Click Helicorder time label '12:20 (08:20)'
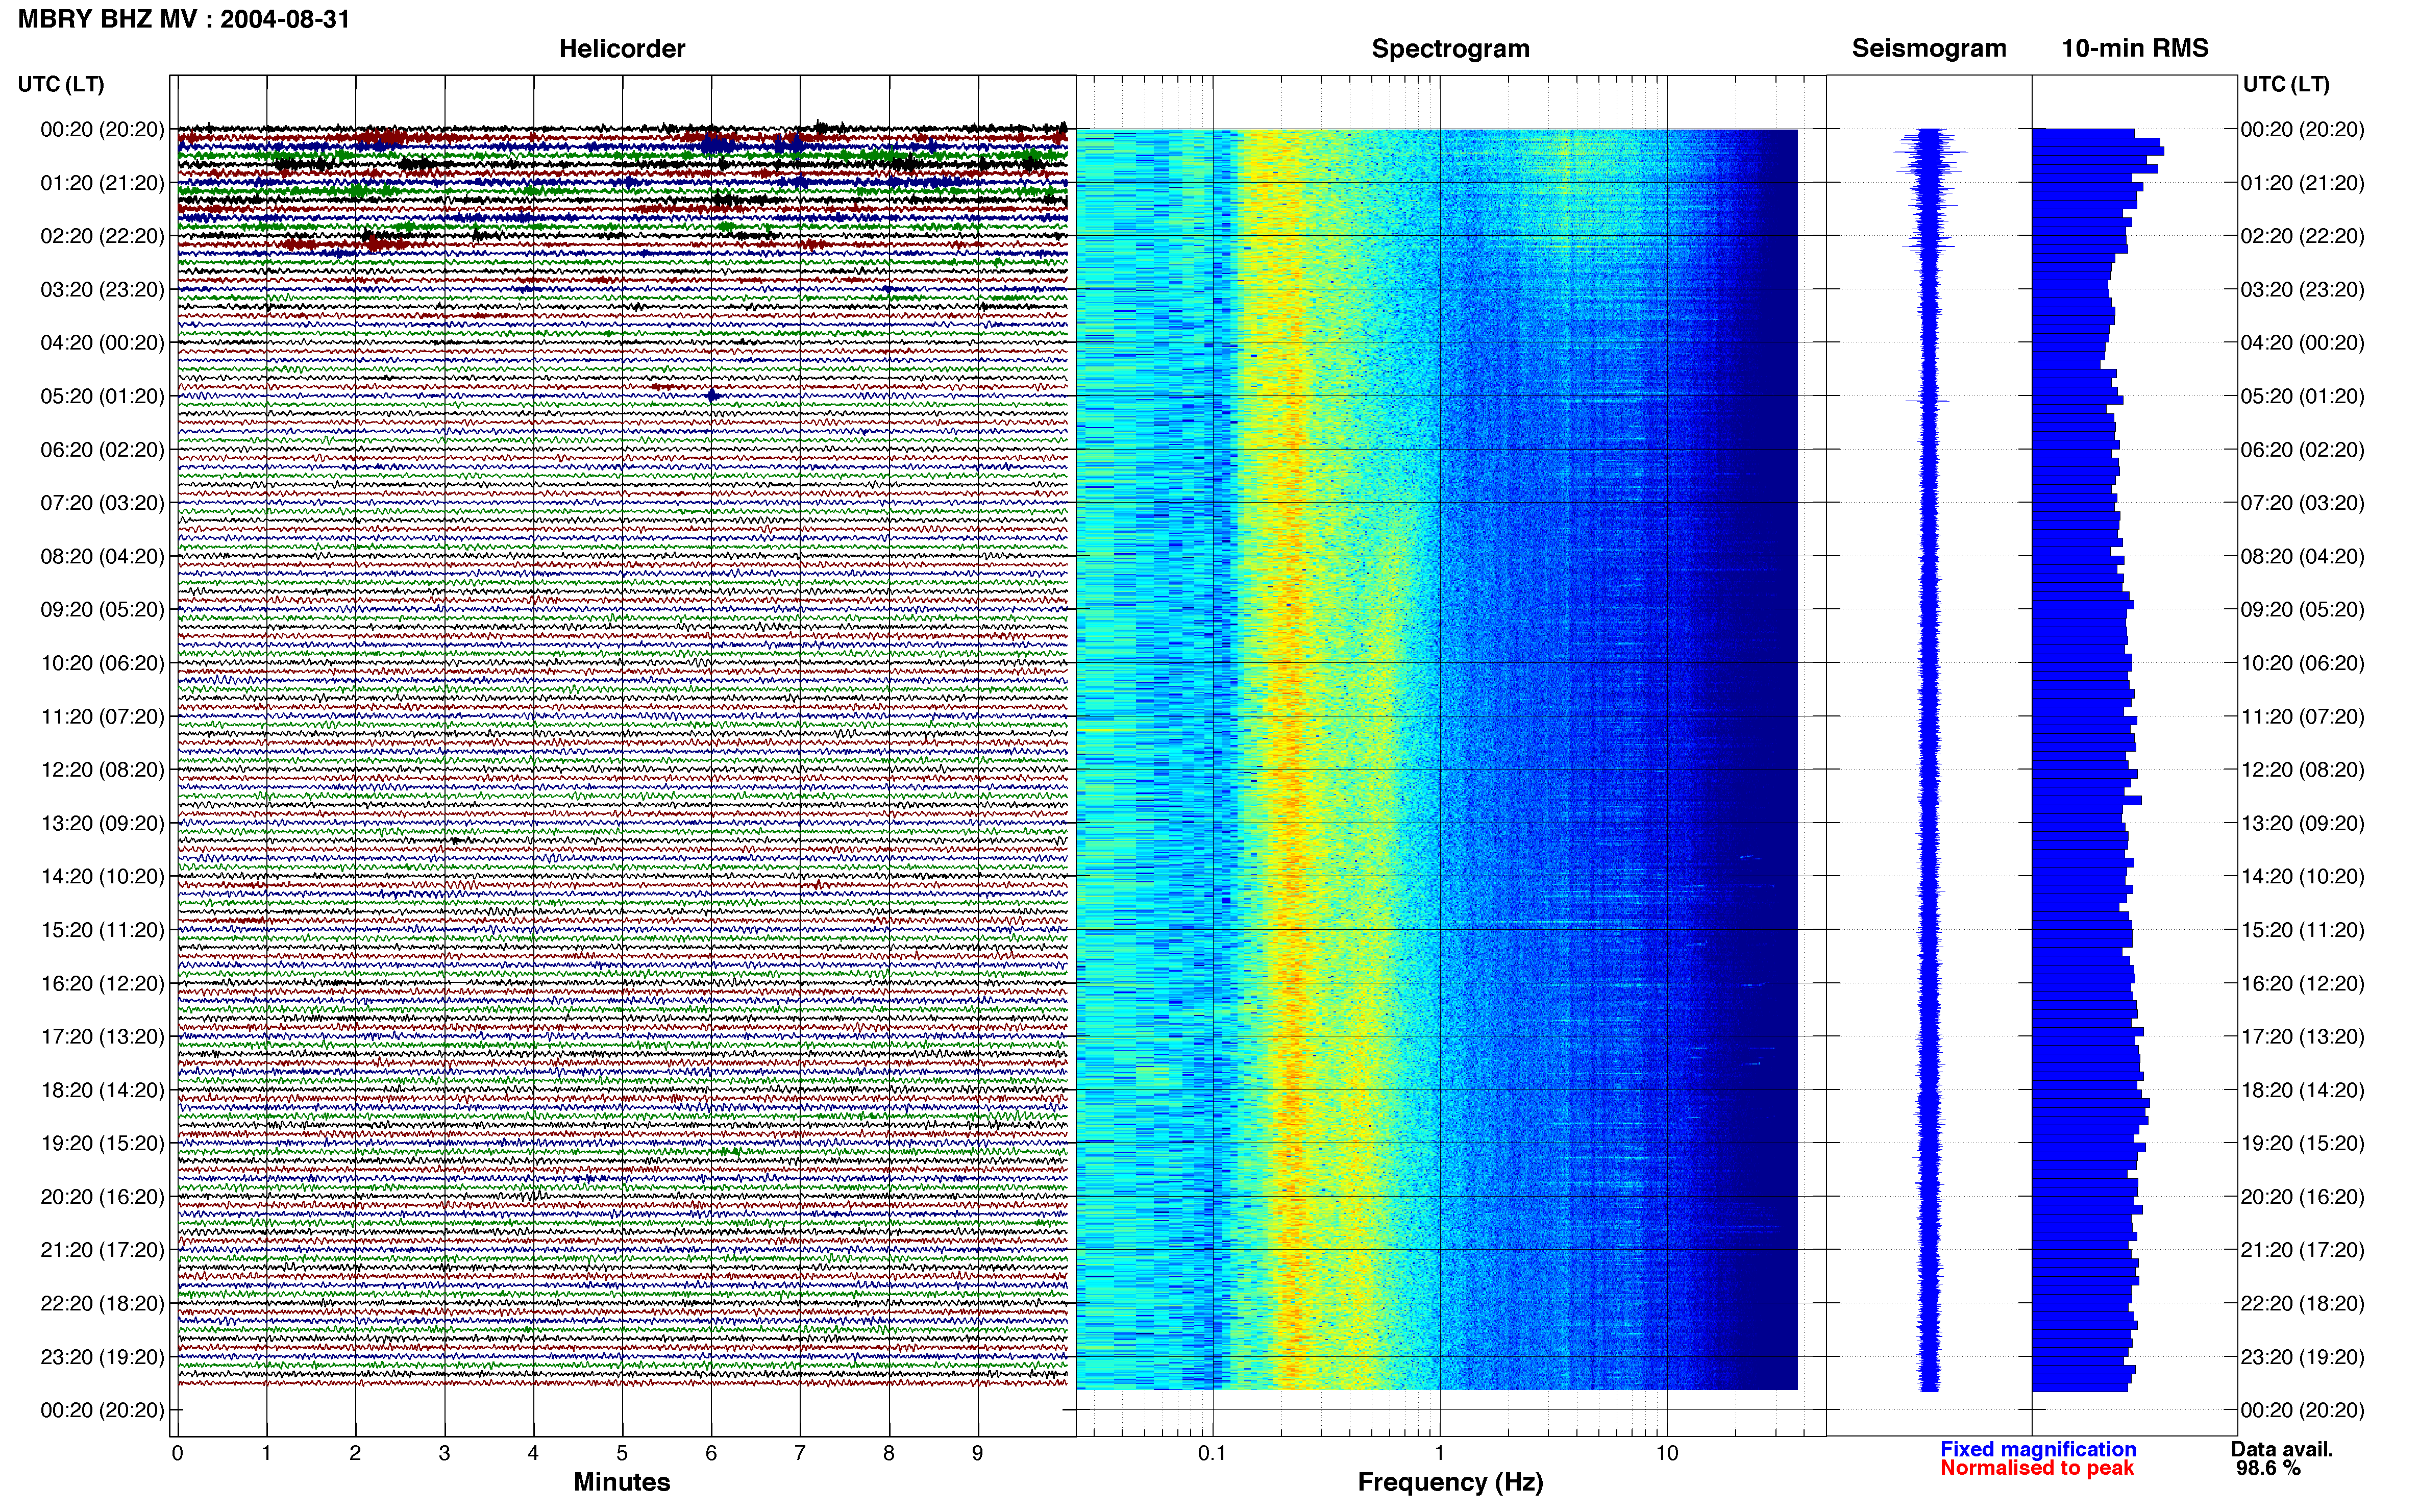 102,770
